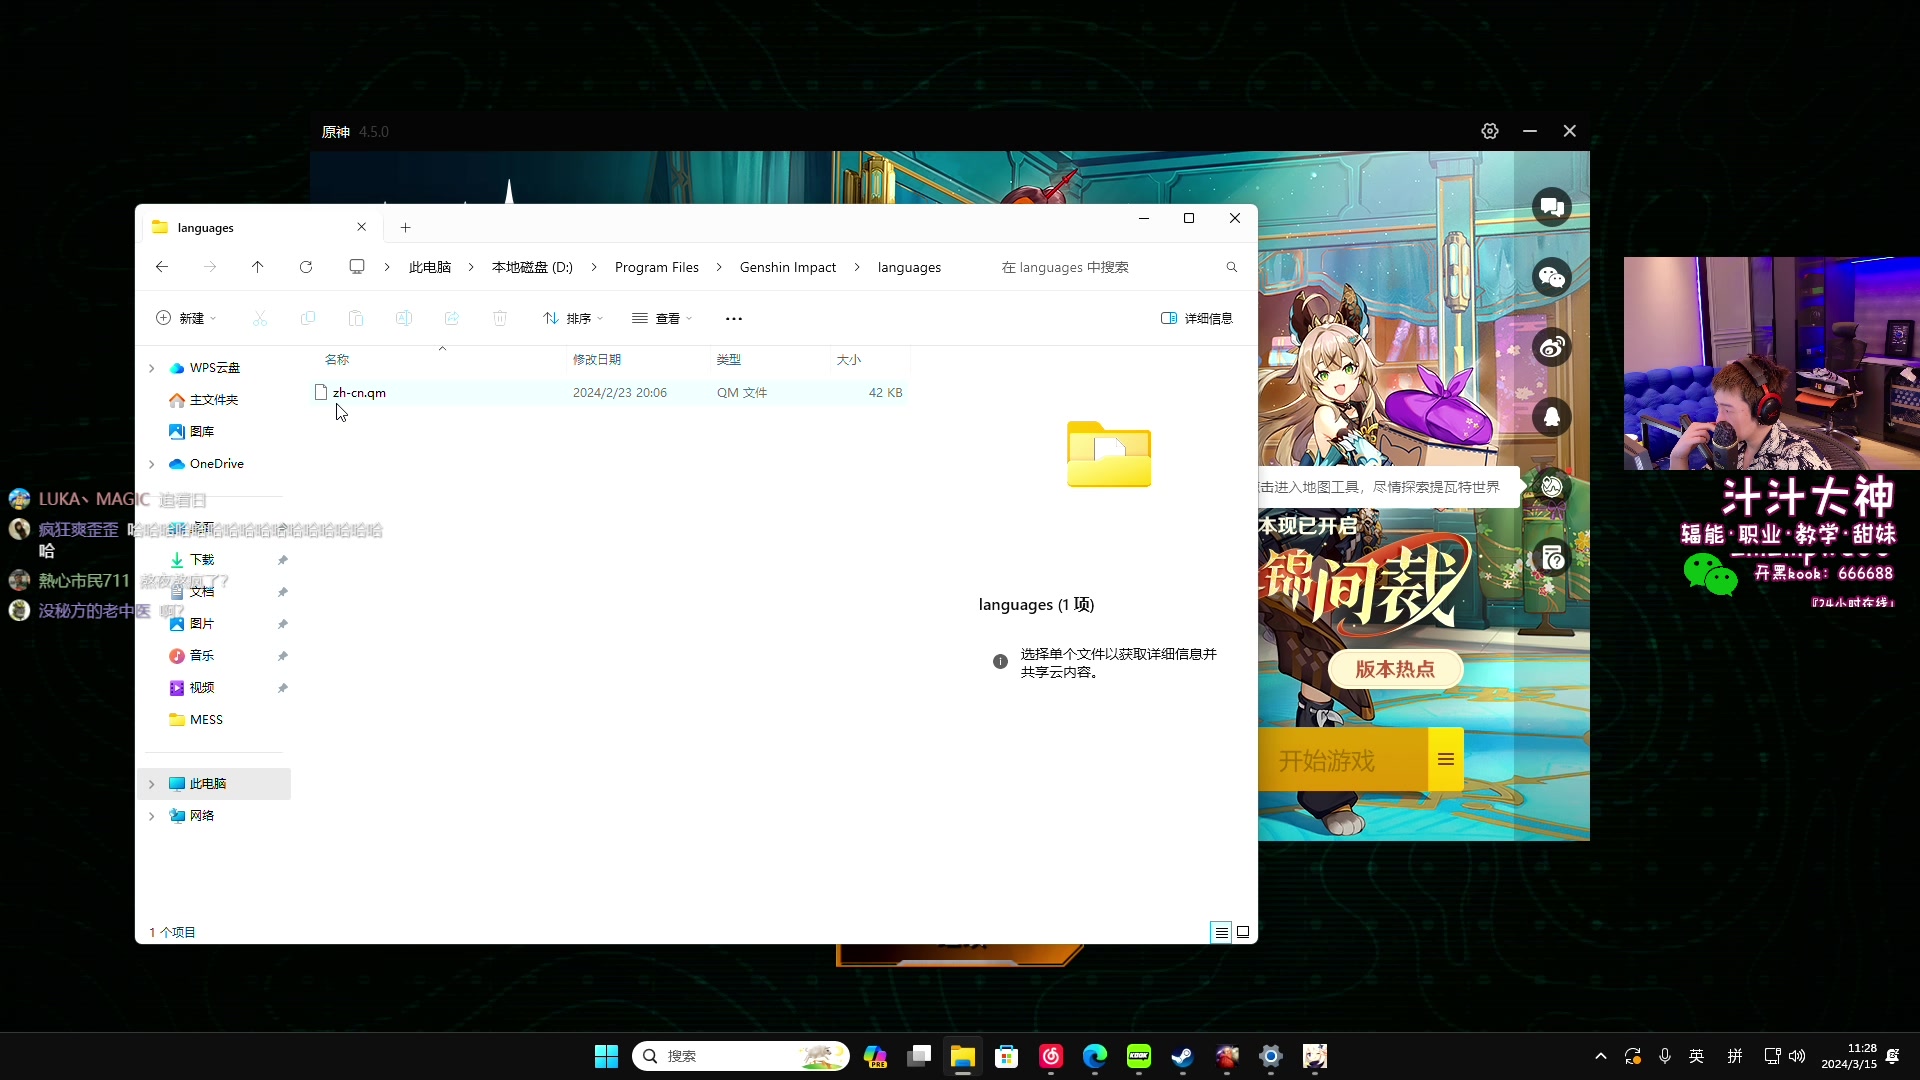Click the rename icon in toolbar
The width and height of the screenshot is (1920, 1080).
pos(404,318)
